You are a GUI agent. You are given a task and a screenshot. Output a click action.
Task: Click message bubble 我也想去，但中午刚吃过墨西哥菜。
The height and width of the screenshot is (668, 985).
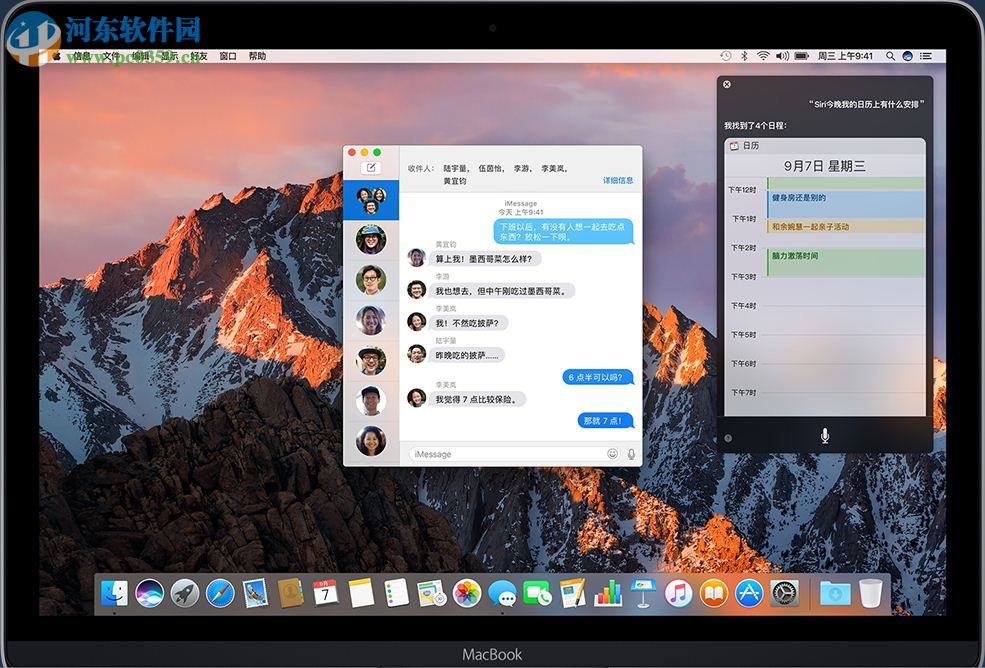502,291
